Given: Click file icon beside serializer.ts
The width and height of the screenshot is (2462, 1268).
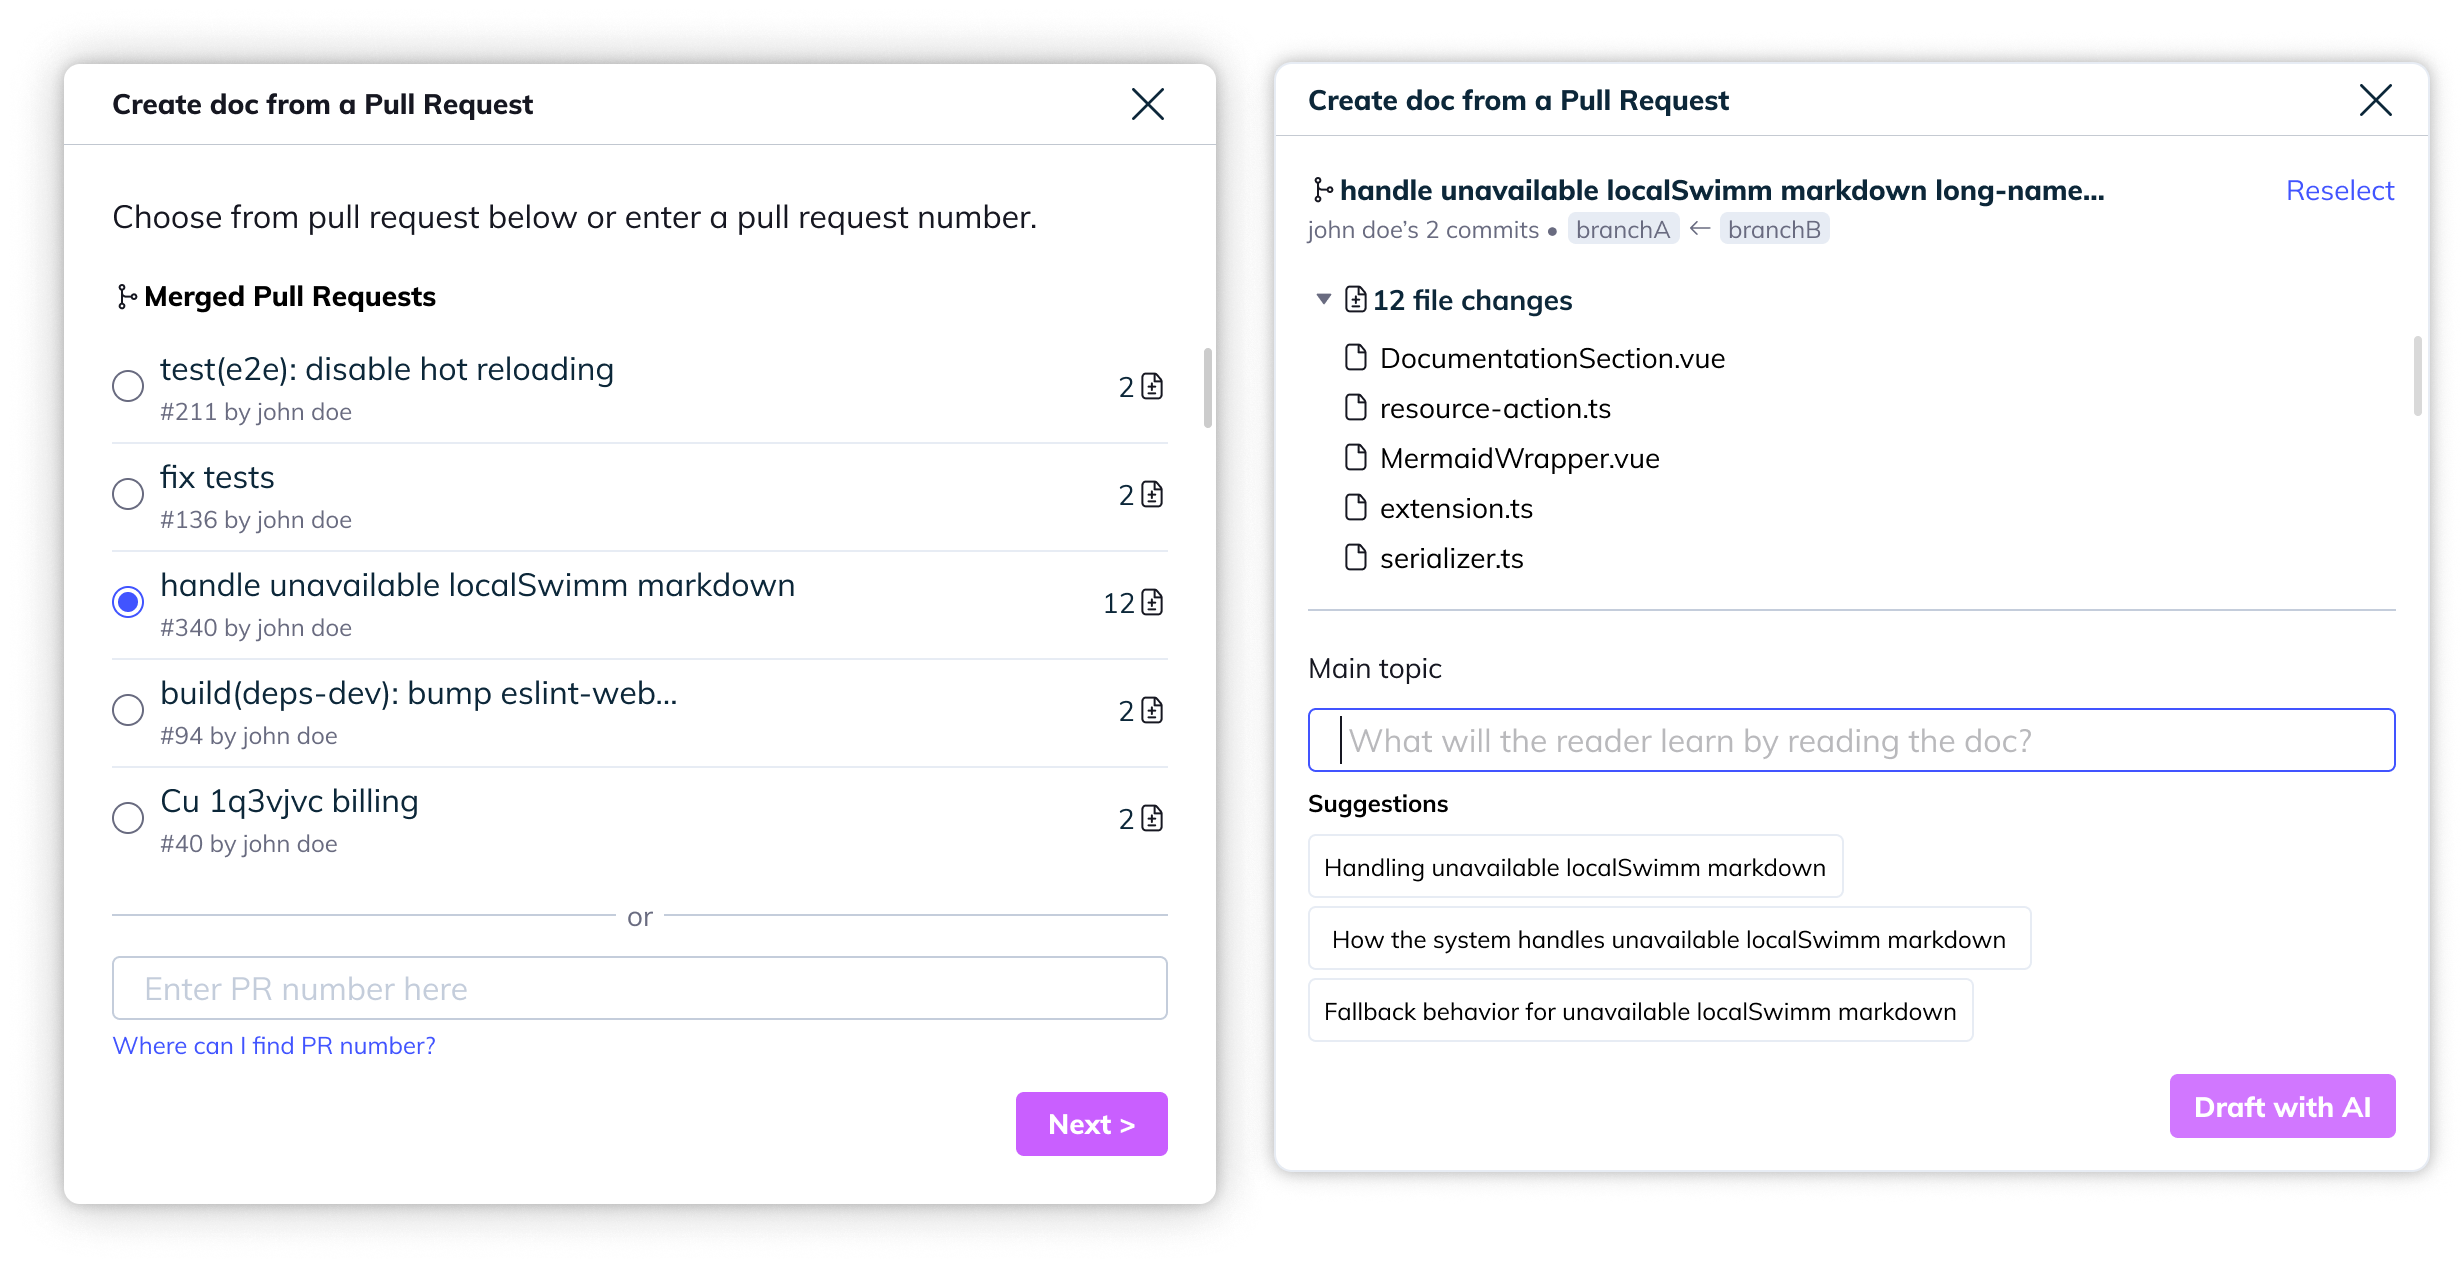Looking at the screenshot, I should (1355, 557).
